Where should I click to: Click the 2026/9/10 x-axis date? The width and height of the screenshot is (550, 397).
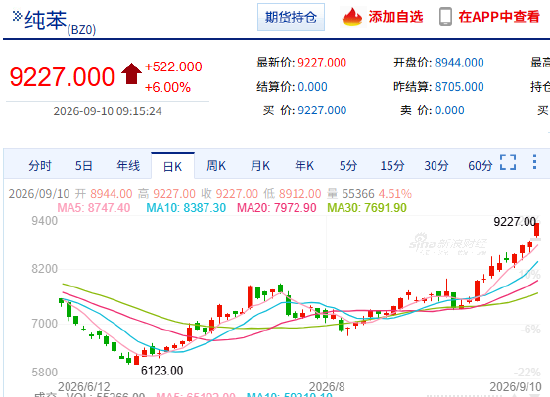515,386
